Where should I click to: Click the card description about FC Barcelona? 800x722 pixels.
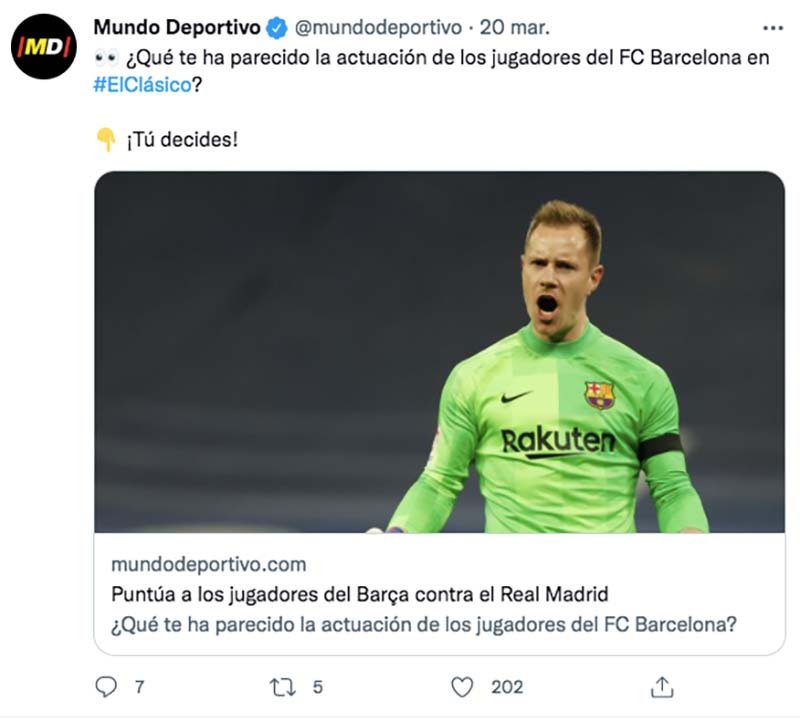[424, 625]
